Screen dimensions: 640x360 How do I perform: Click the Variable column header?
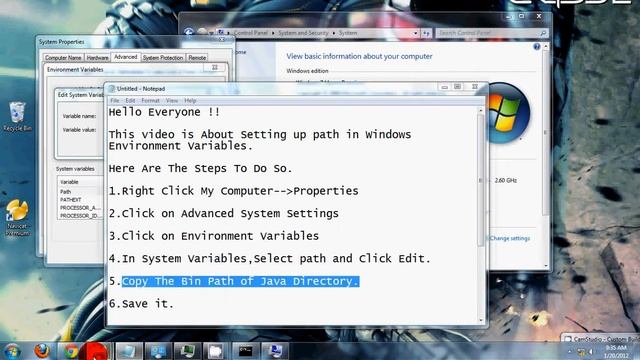80,182
